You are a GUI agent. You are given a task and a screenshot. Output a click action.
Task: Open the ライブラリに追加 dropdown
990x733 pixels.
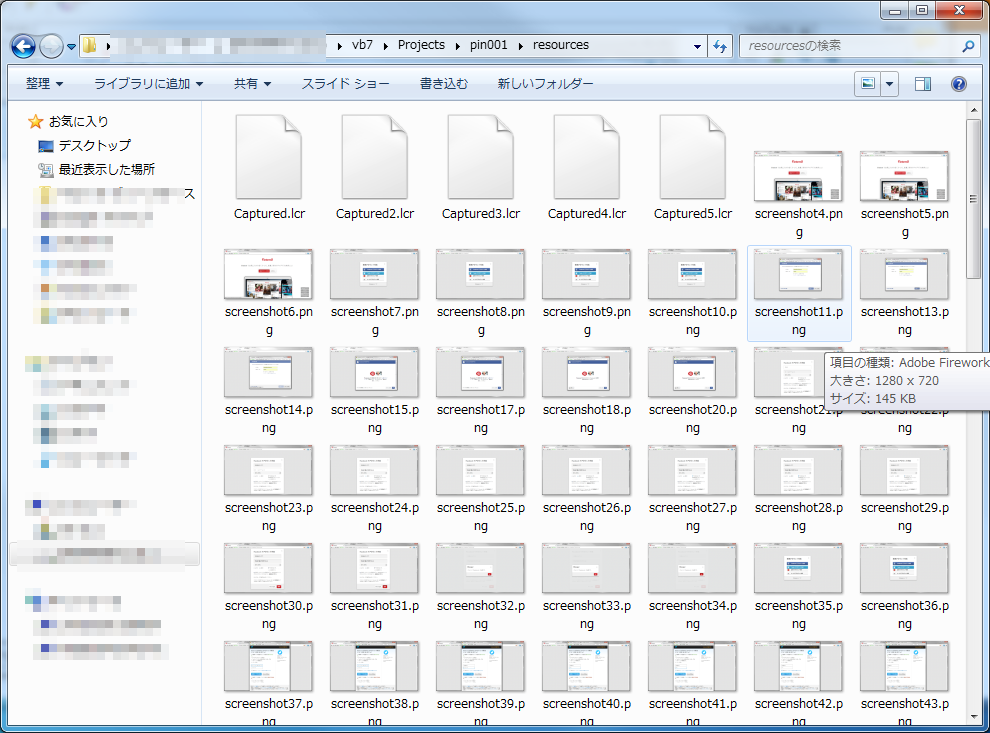(148, 84)
